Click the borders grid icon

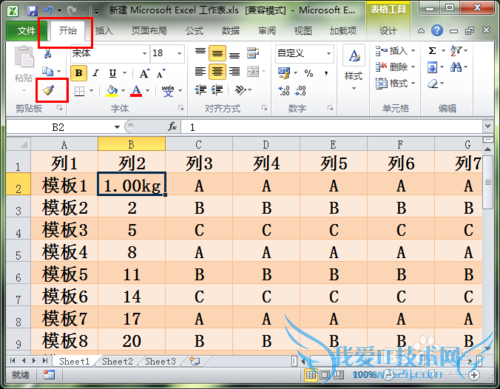tap(79, 91)
